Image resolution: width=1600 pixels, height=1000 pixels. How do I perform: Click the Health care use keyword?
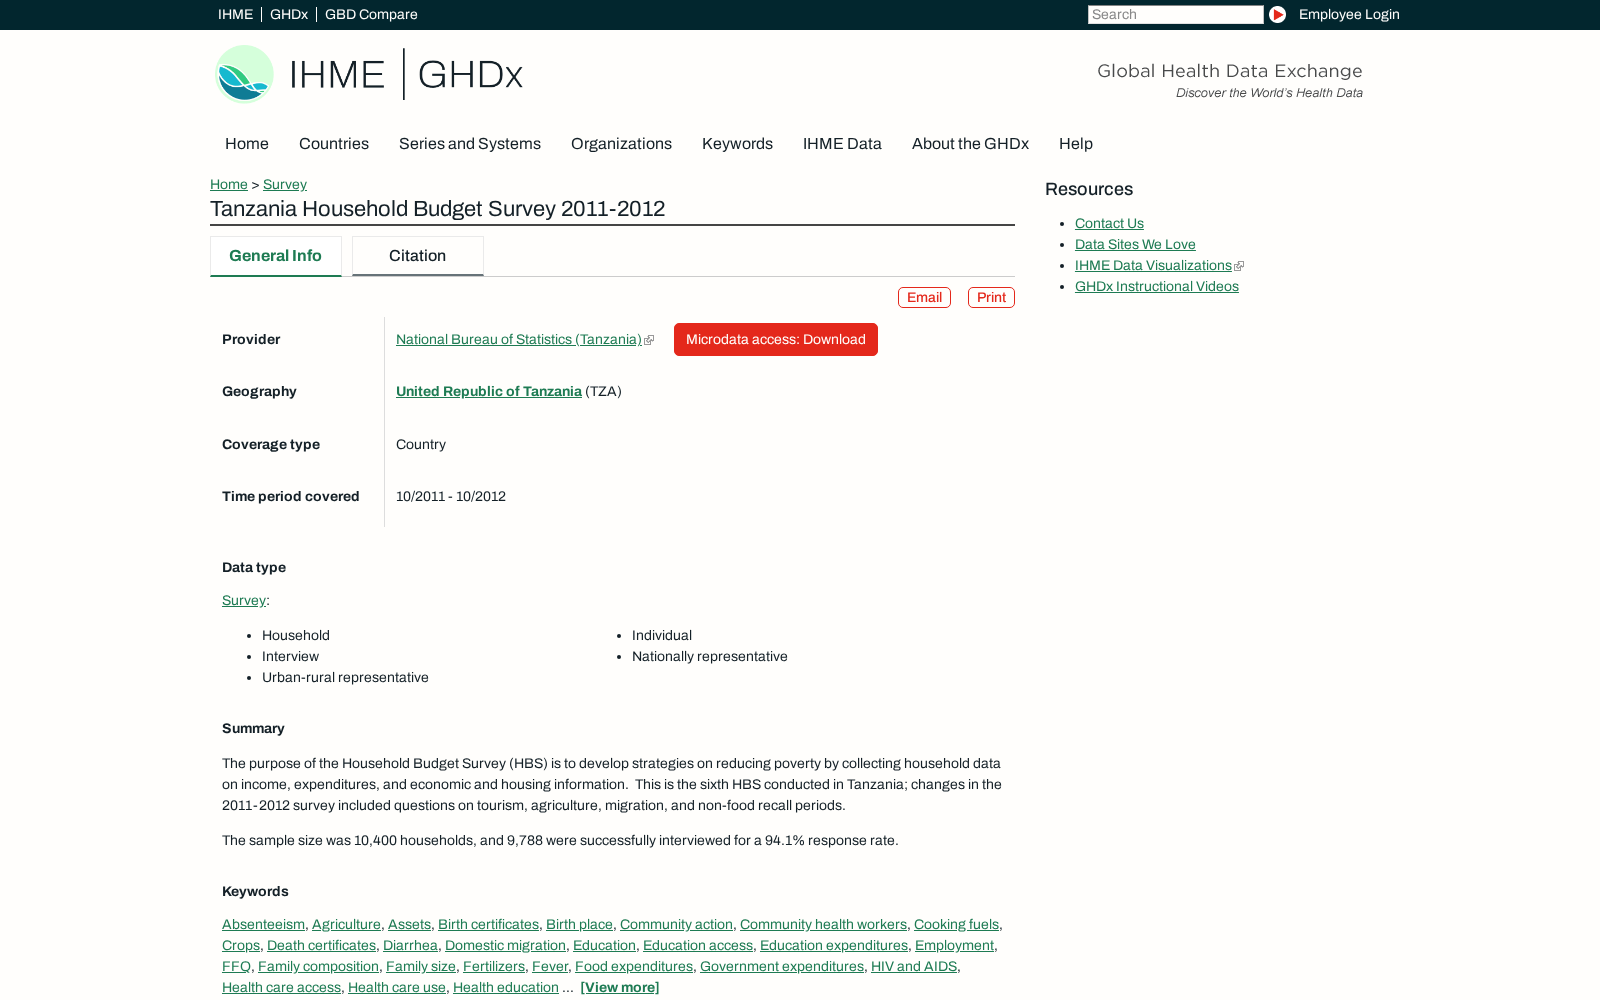[x=397, y=988]
